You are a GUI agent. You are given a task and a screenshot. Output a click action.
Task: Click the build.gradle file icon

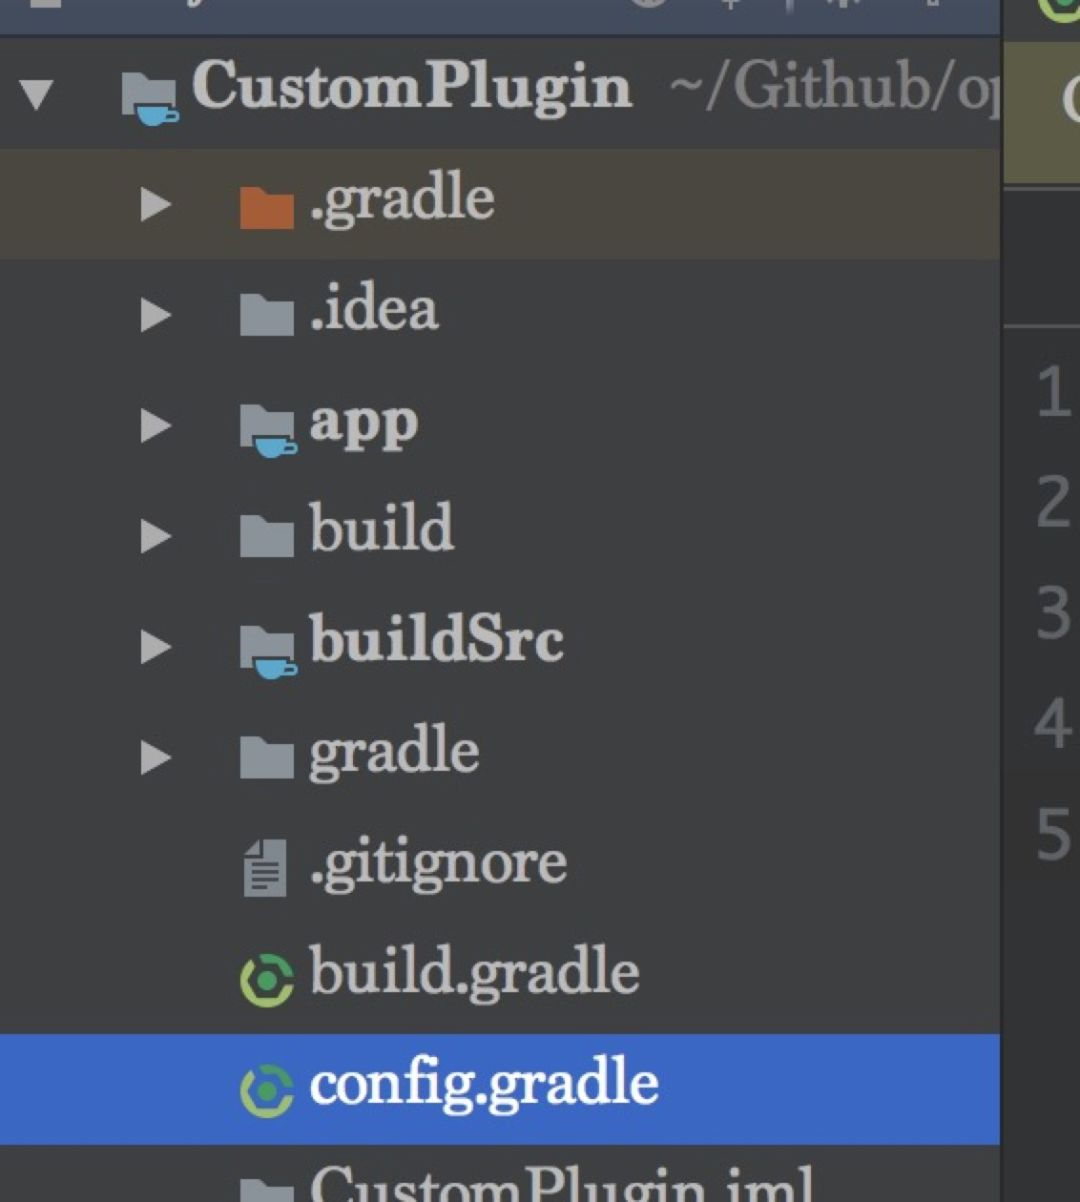[266, 979]
